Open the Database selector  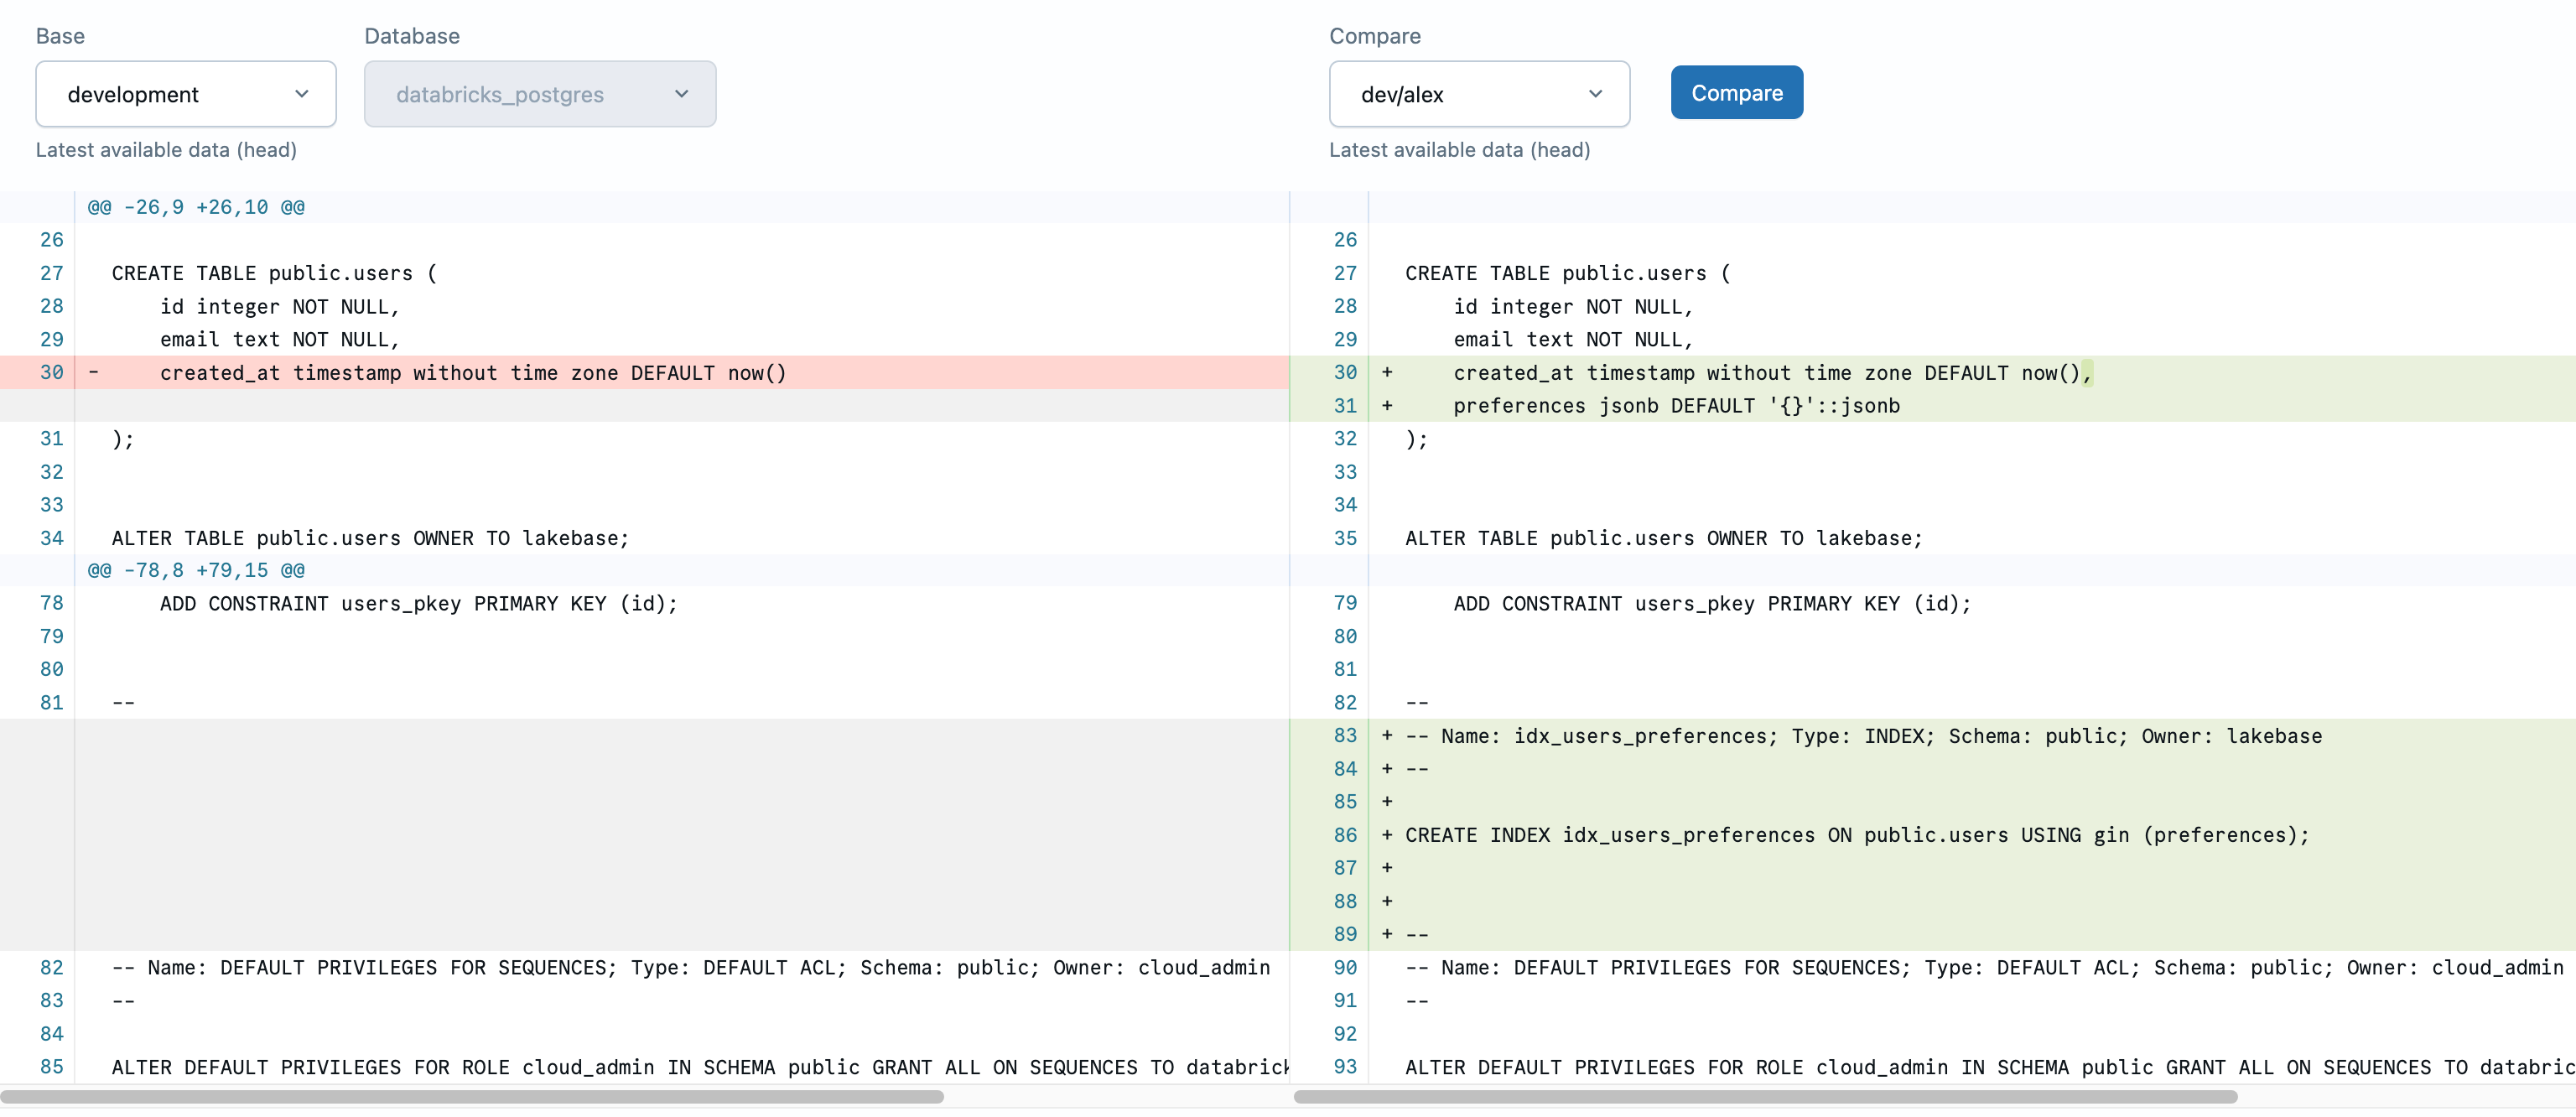tap(539, 94)
